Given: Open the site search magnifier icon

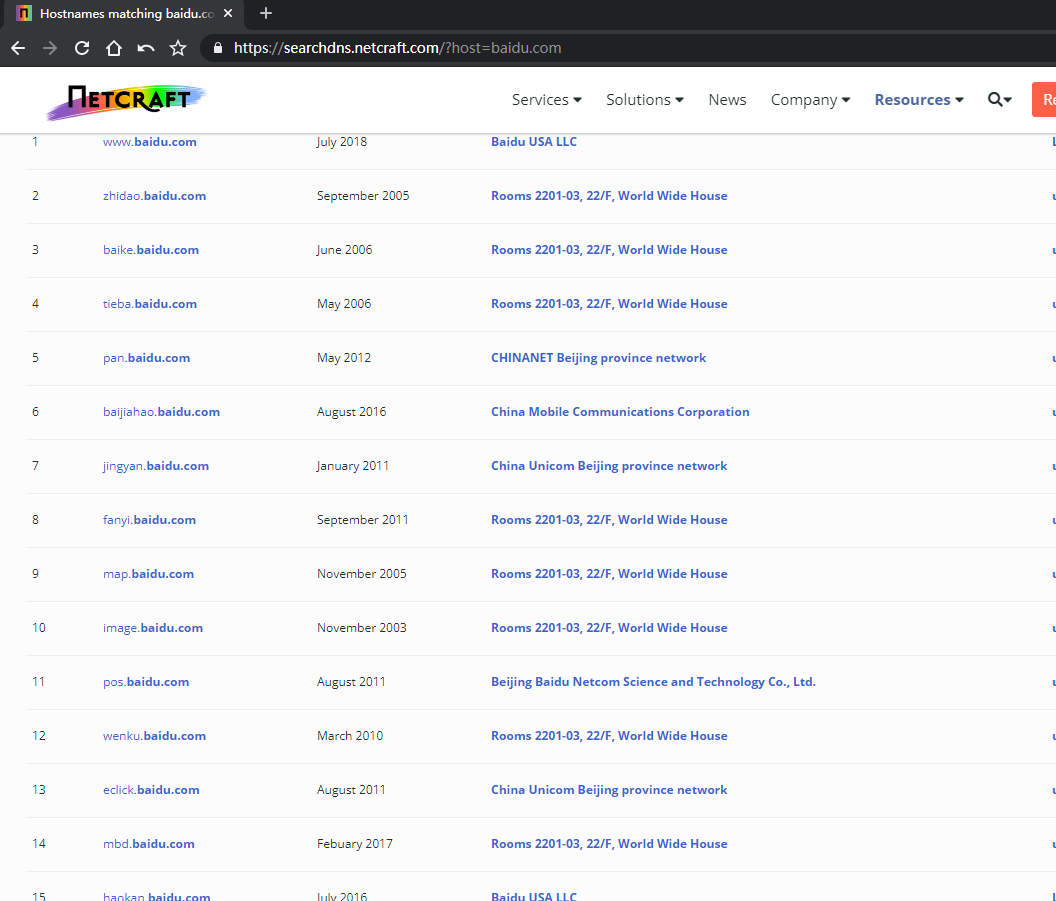Looking at the screenshot, I should 999,100.
